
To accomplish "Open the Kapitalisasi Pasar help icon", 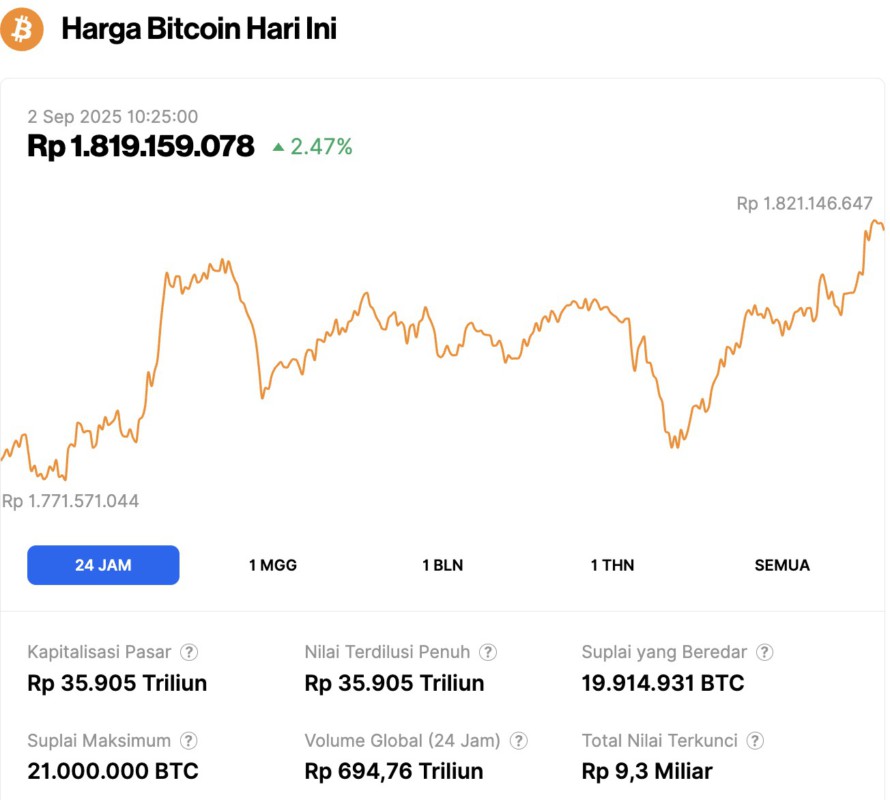I will click(188, 651).
